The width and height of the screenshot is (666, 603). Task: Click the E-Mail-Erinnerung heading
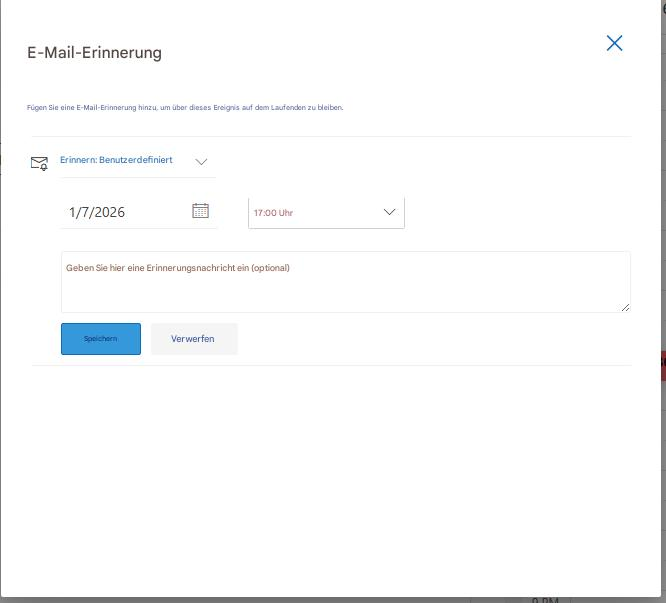point(94,53)
